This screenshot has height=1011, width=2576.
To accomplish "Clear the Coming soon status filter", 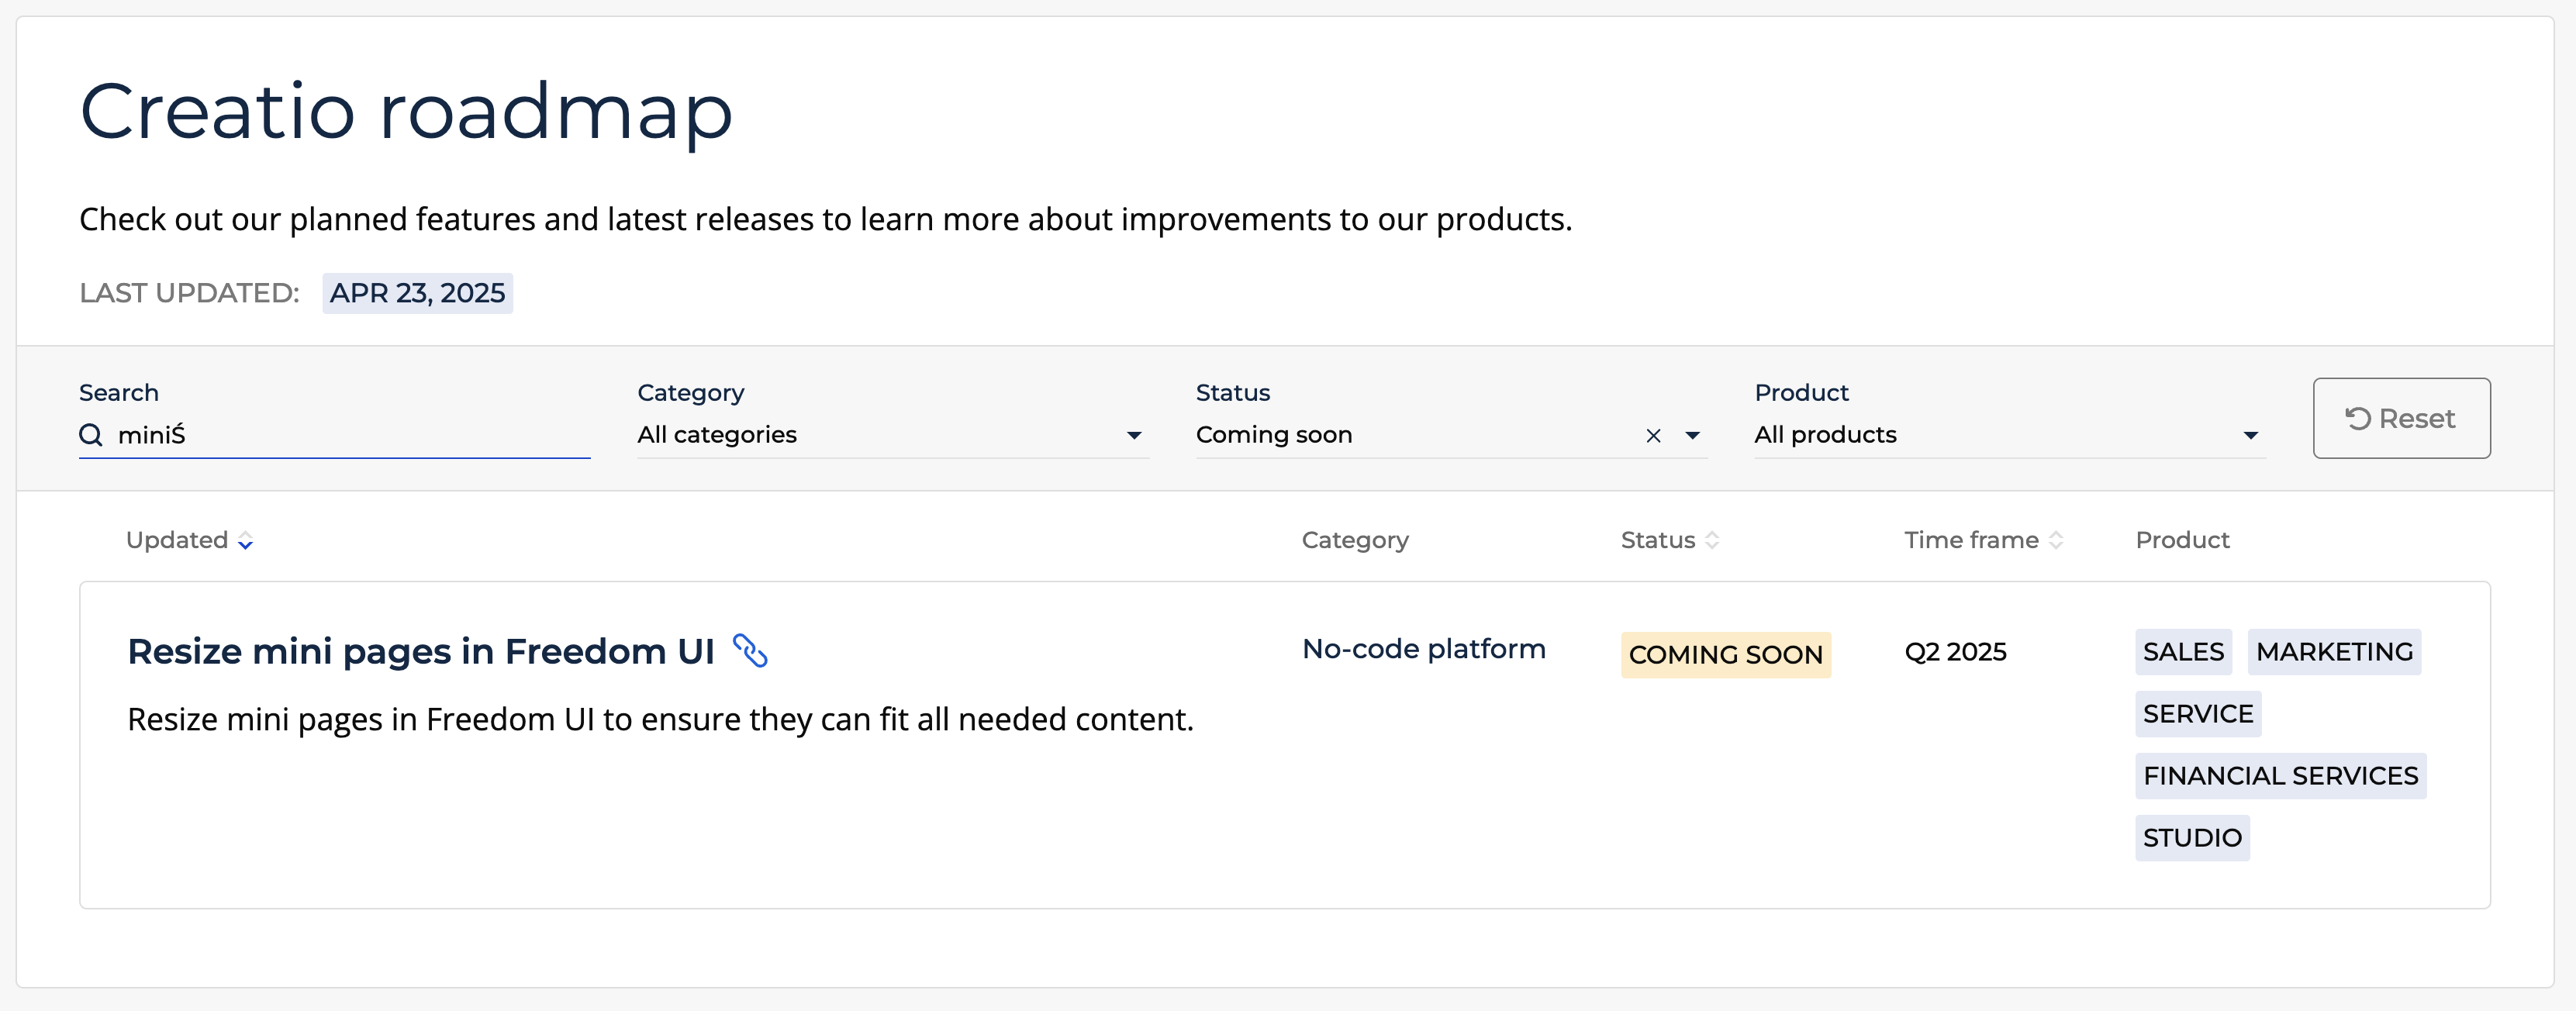I will coord(1653,436).
